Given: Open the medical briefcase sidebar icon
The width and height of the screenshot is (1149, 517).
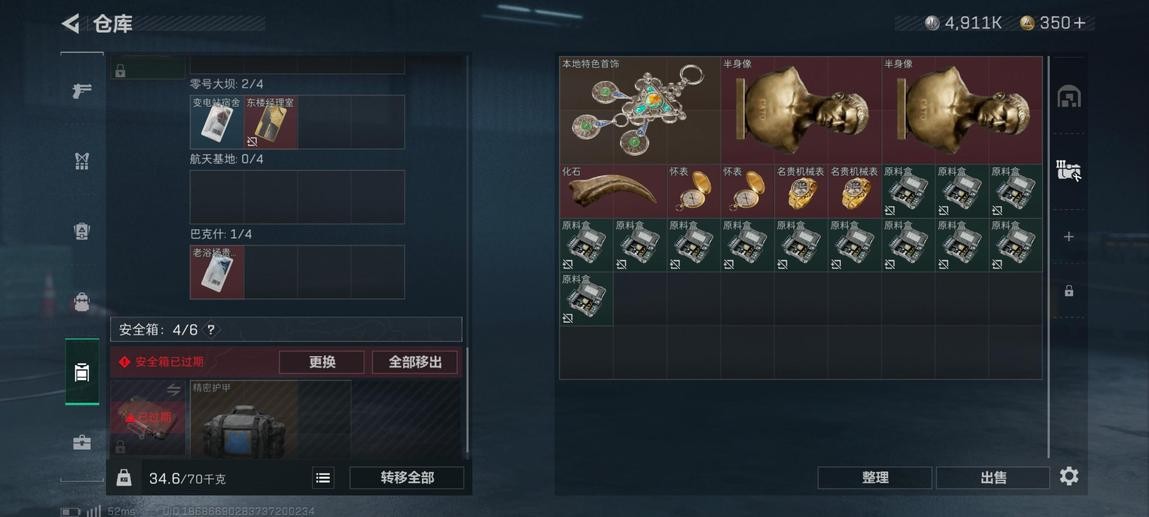Looking at the screenshot, I should pos(81,442).
